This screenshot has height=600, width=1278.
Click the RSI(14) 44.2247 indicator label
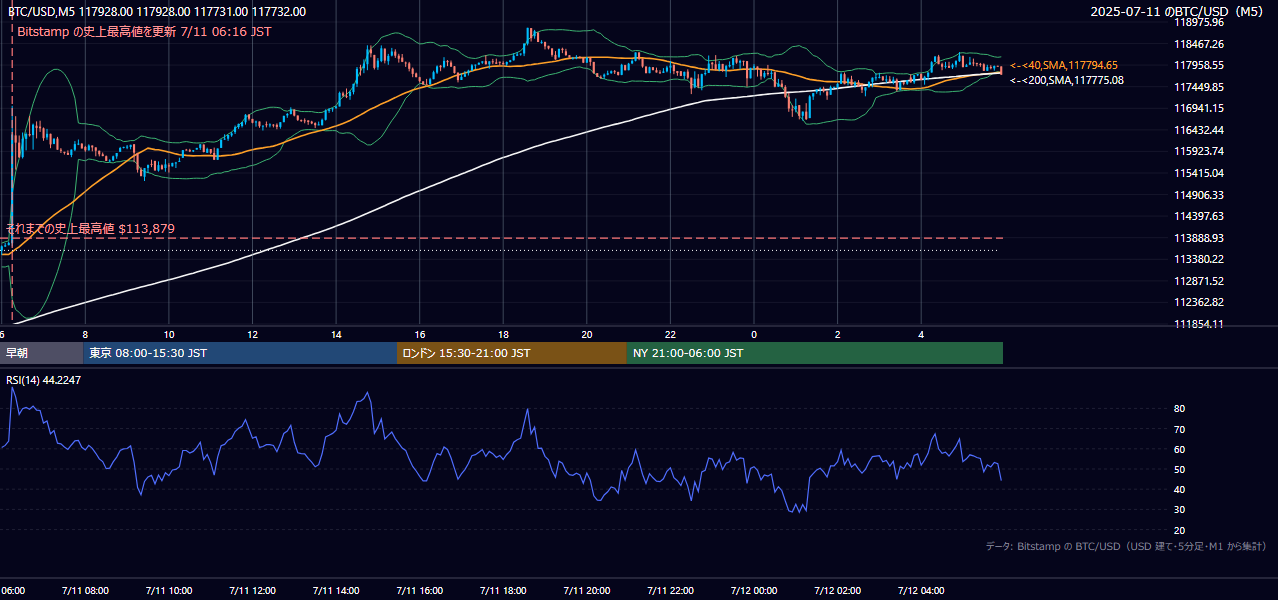[44, 380]
